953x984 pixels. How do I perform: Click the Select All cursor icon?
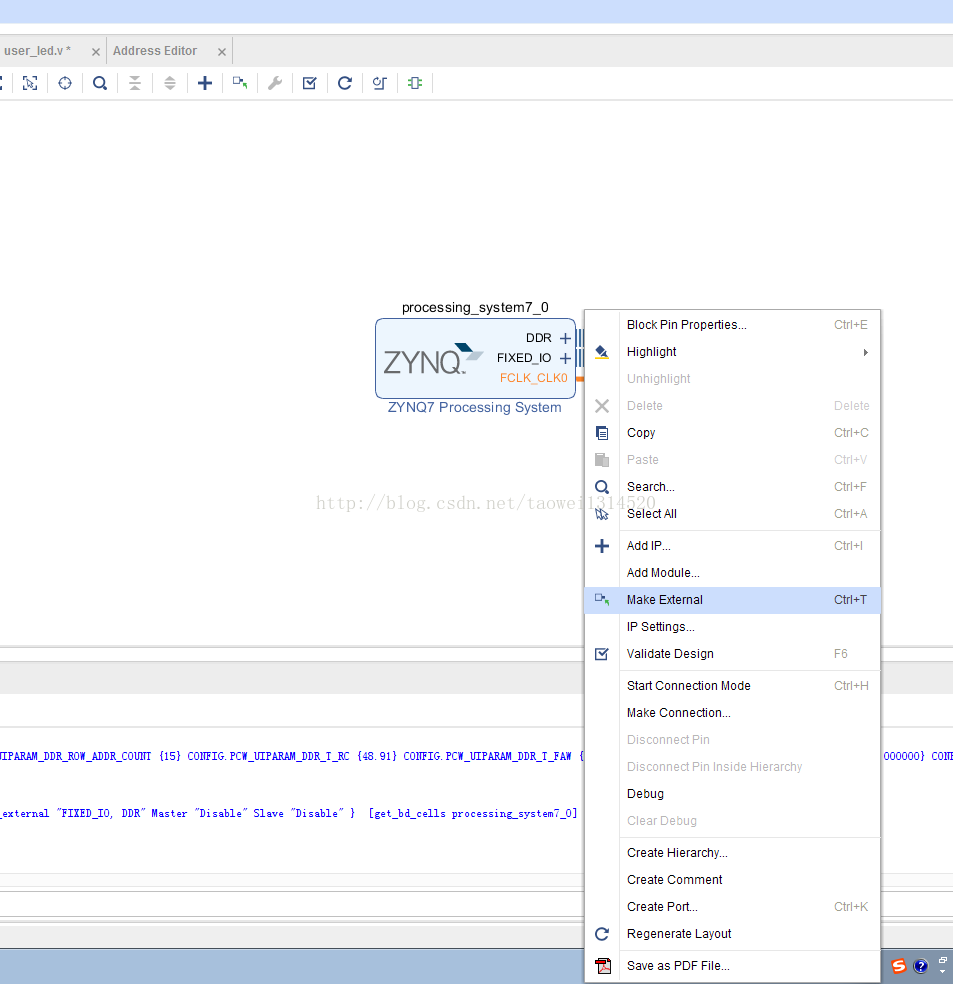pos(602,514)
